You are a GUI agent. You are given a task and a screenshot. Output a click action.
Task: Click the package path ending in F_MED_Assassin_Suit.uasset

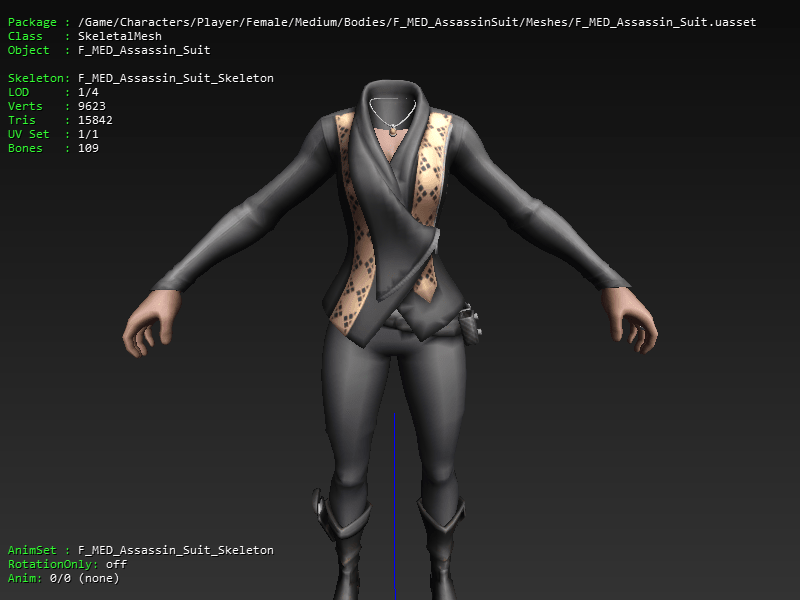[417, 22]
